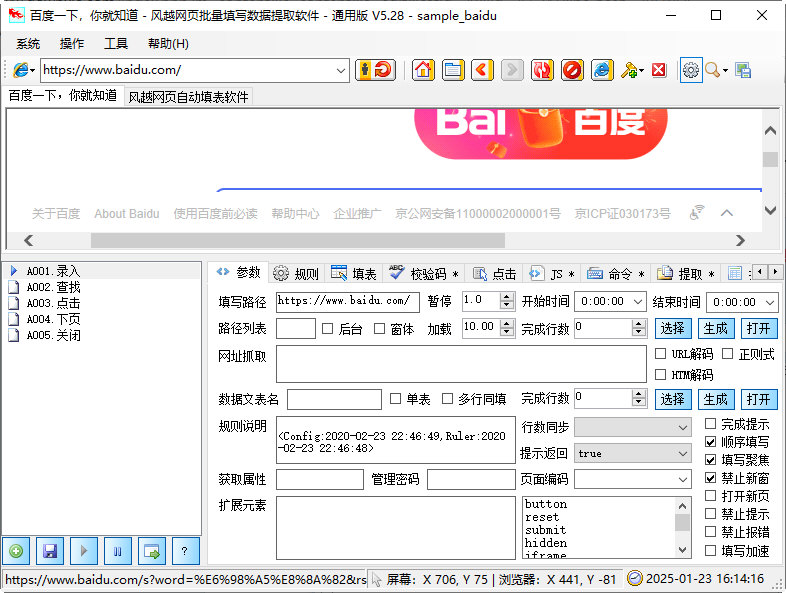The height and width of the screenshot is (593, 786).
Task: Expand the URL address bar dropdown
Action: pyautogui.click(x=341, y=70)
